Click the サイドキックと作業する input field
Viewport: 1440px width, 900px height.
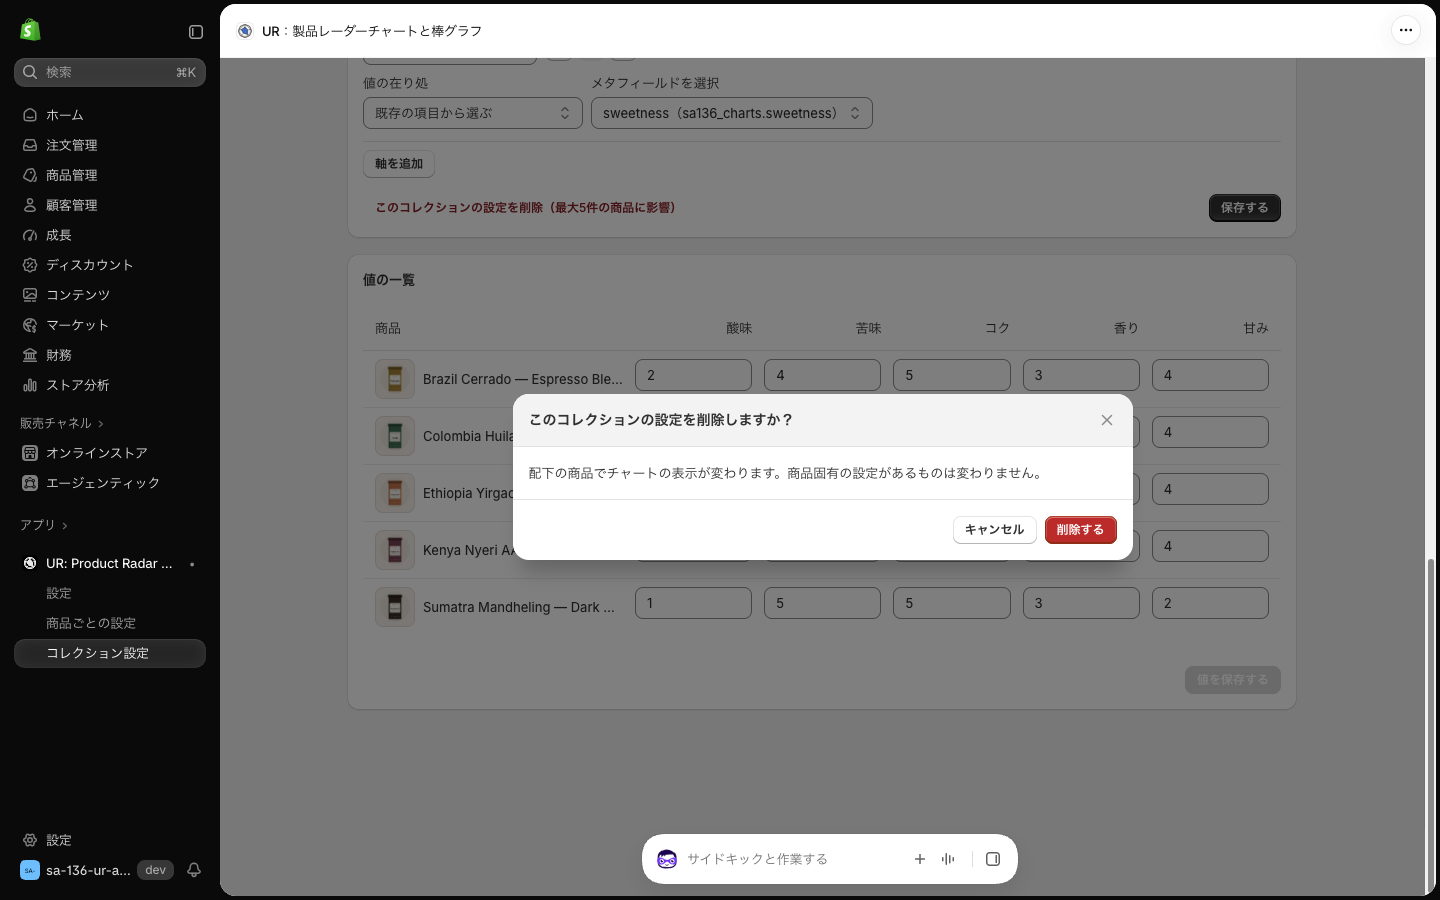coord(790,859)
